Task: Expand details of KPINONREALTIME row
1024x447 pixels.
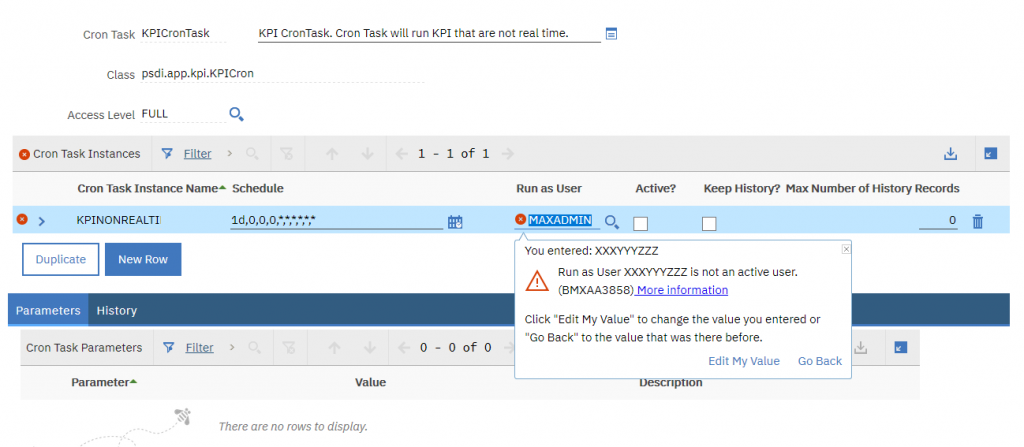Action: pos(42,222)
